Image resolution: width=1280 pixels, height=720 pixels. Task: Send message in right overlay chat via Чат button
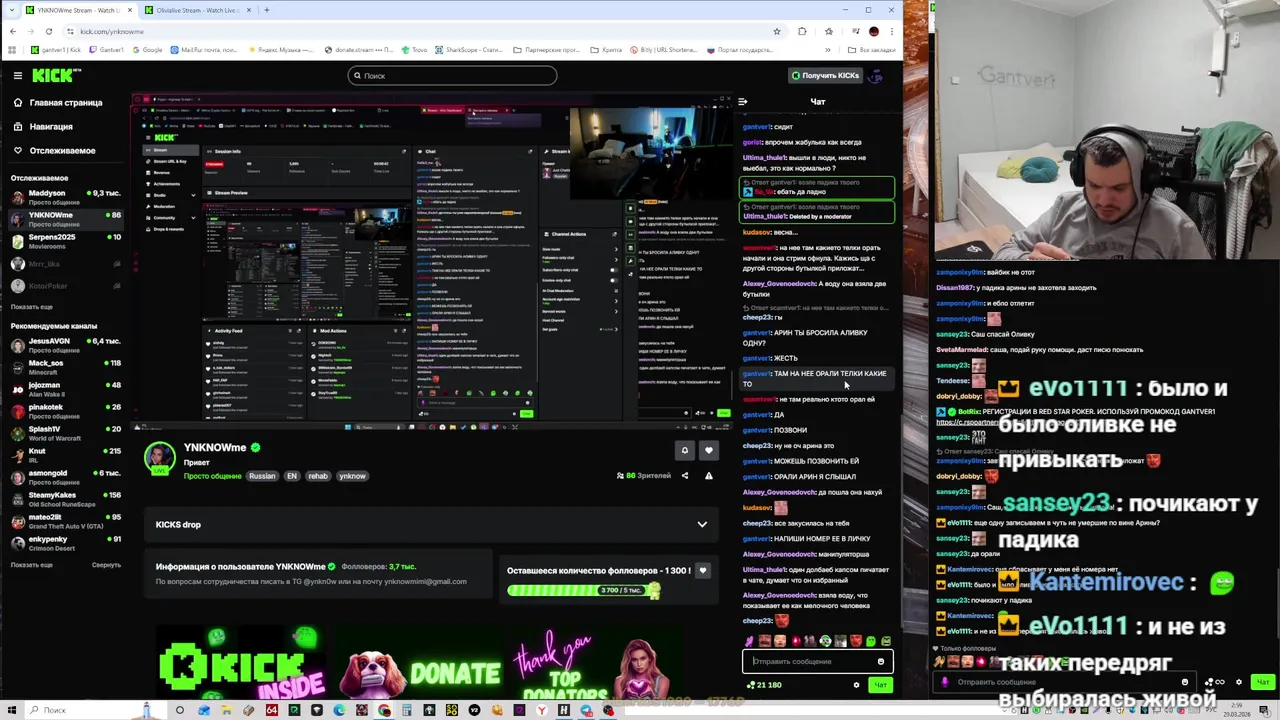tap(1261, 682)
